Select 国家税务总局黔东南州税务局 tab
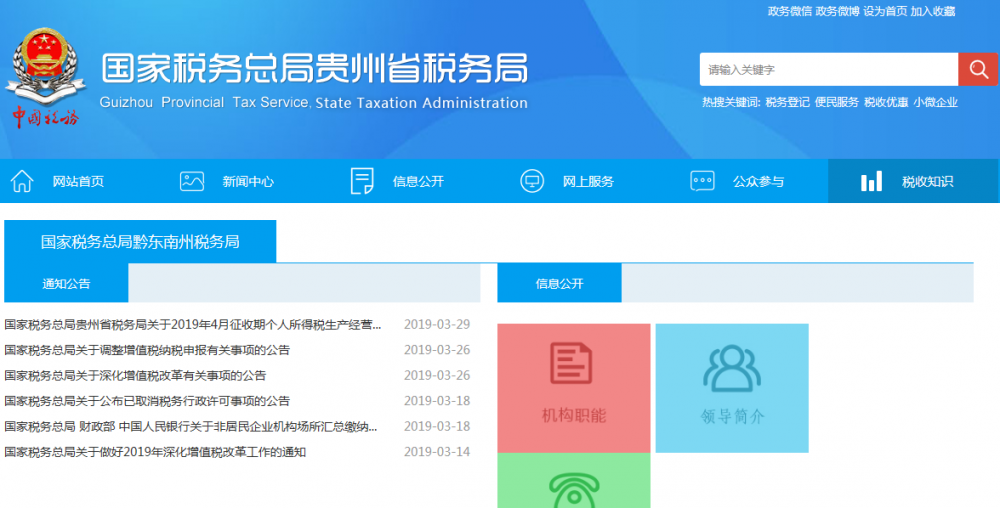 [140, 242]
